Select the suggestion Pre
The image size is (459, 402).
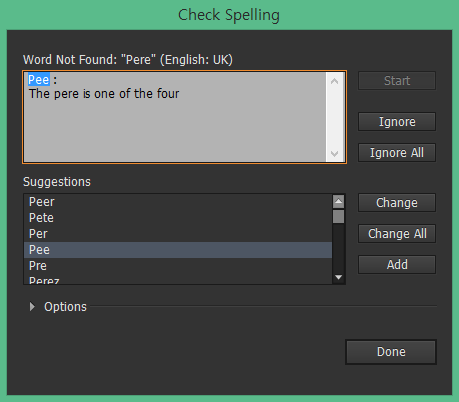178,266
